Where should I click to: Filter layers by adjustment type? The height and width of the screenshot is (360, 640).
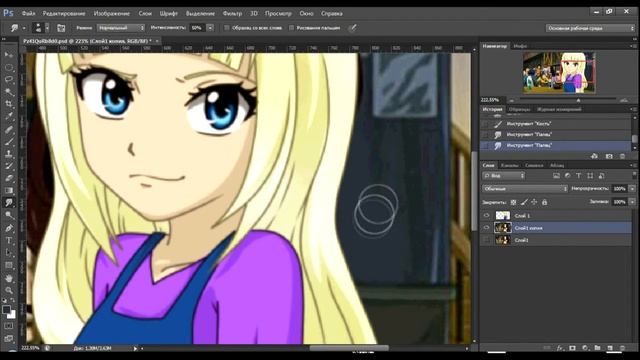tap(567, 176)
